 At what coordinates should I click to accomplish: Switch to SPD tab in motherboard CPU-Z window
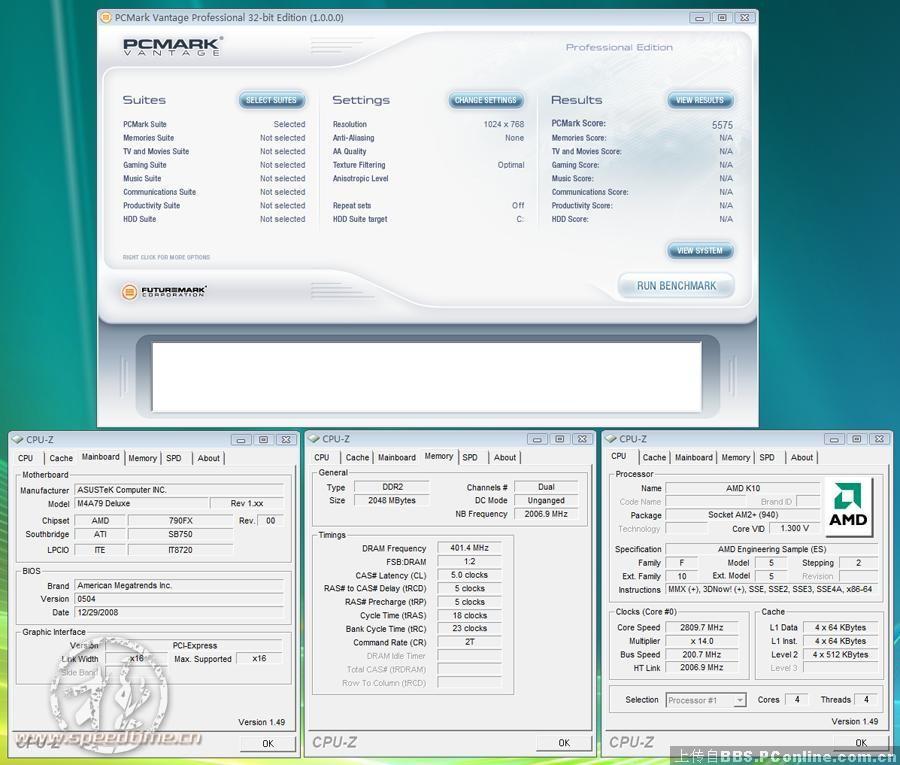coord(174,458)
